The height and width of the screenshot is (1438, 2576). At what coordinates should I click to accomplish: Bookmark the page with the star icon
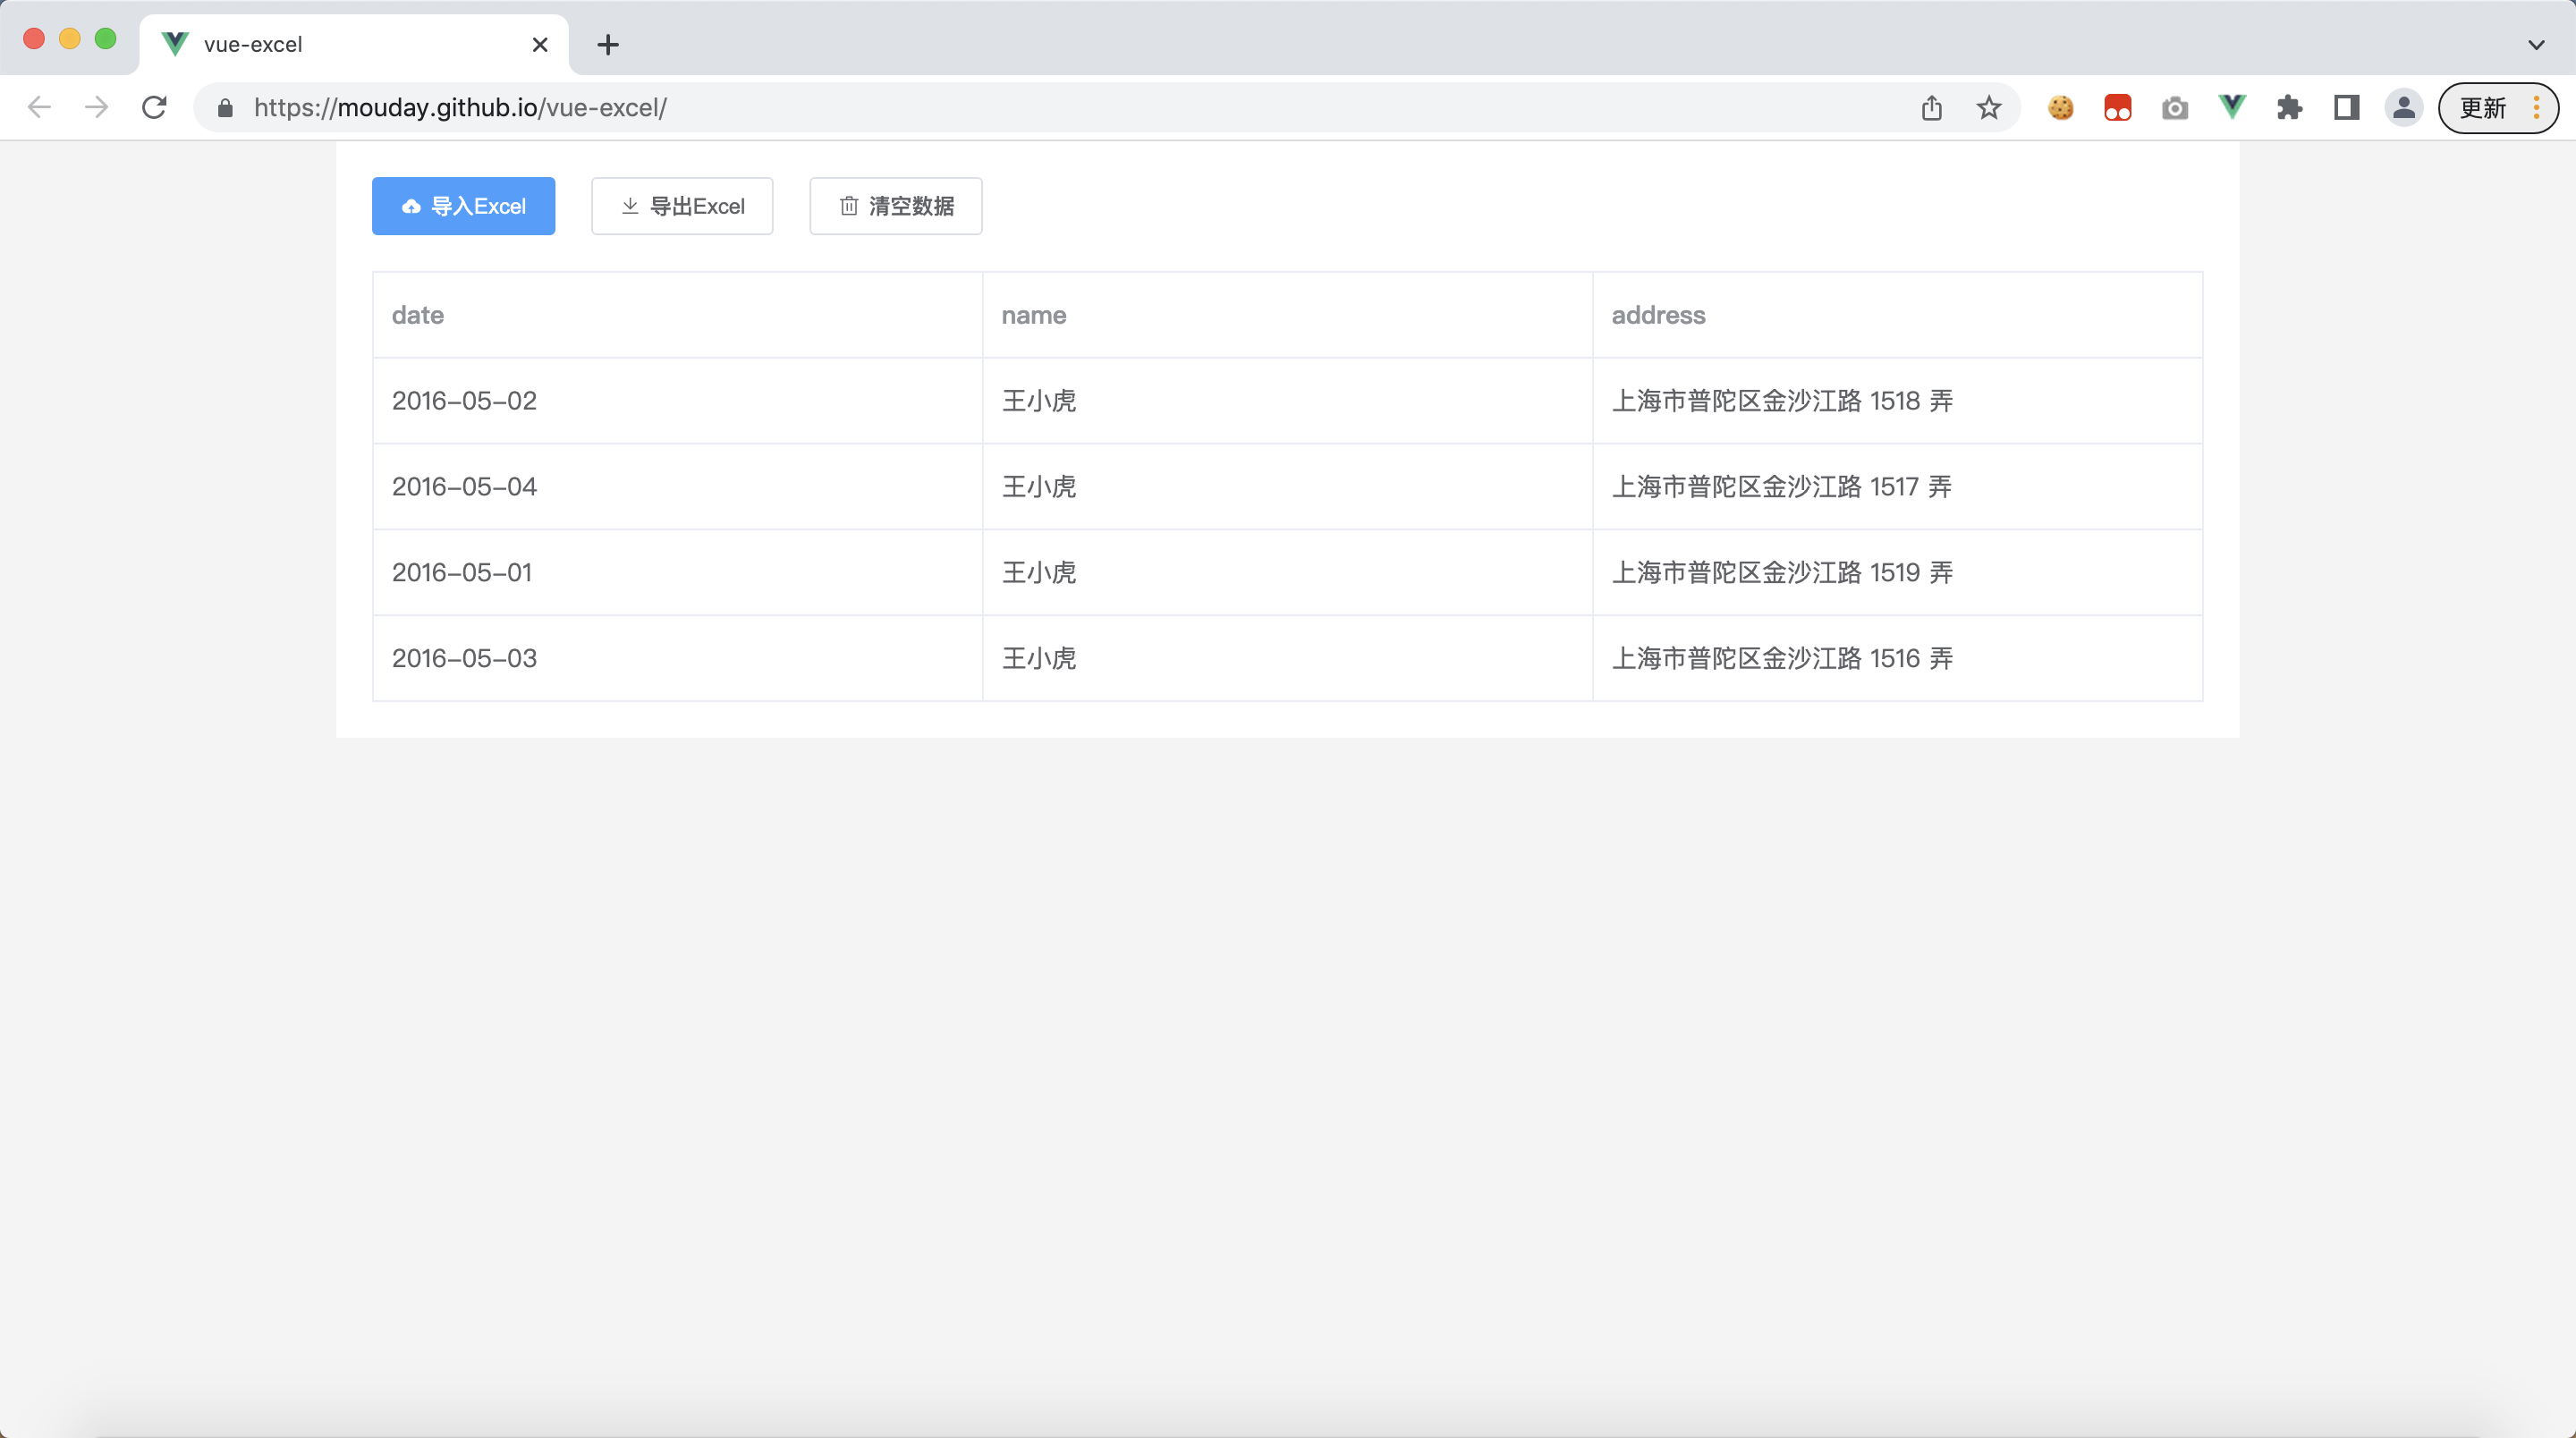[x=1989, y=107]
